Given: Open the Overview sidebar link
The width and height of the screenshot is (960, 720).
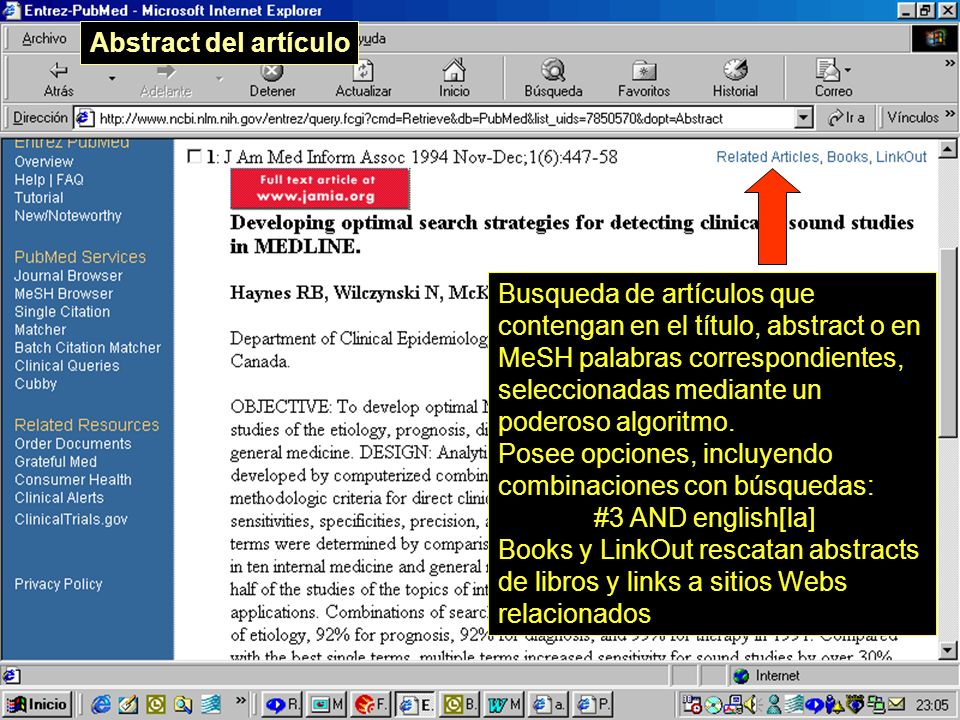Looking at the screenshot, I should [x=44, y=162].
